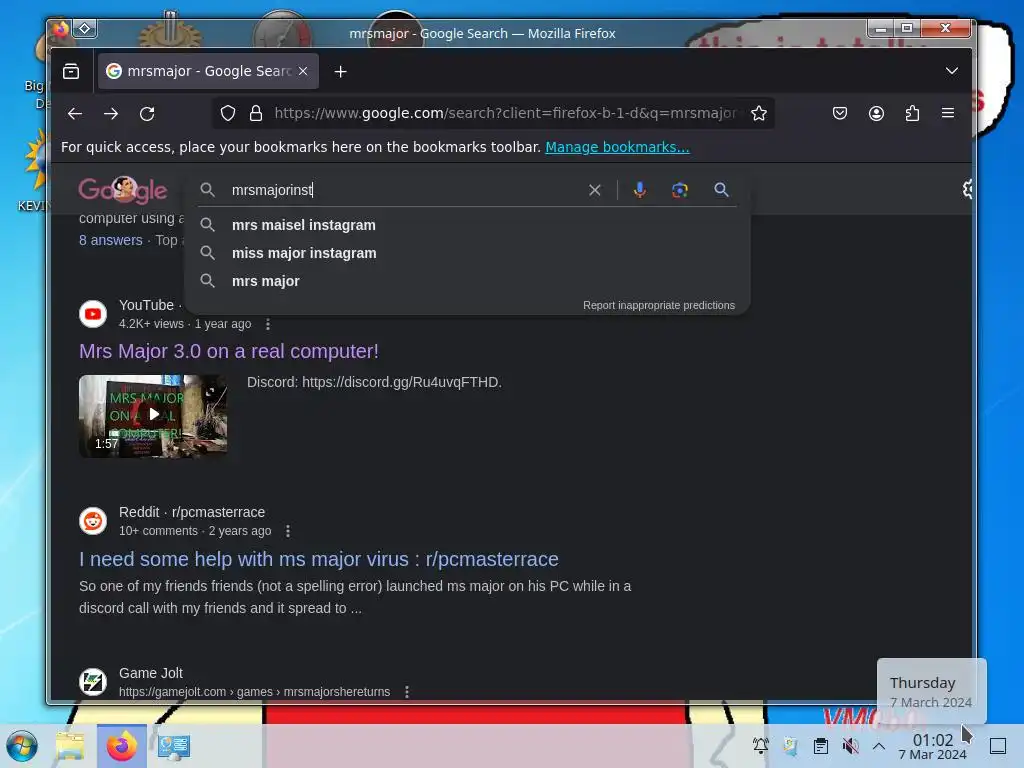Click the Firefox back arrow
Viewport: 1024px width, 768px height.
tap(75, 114)
